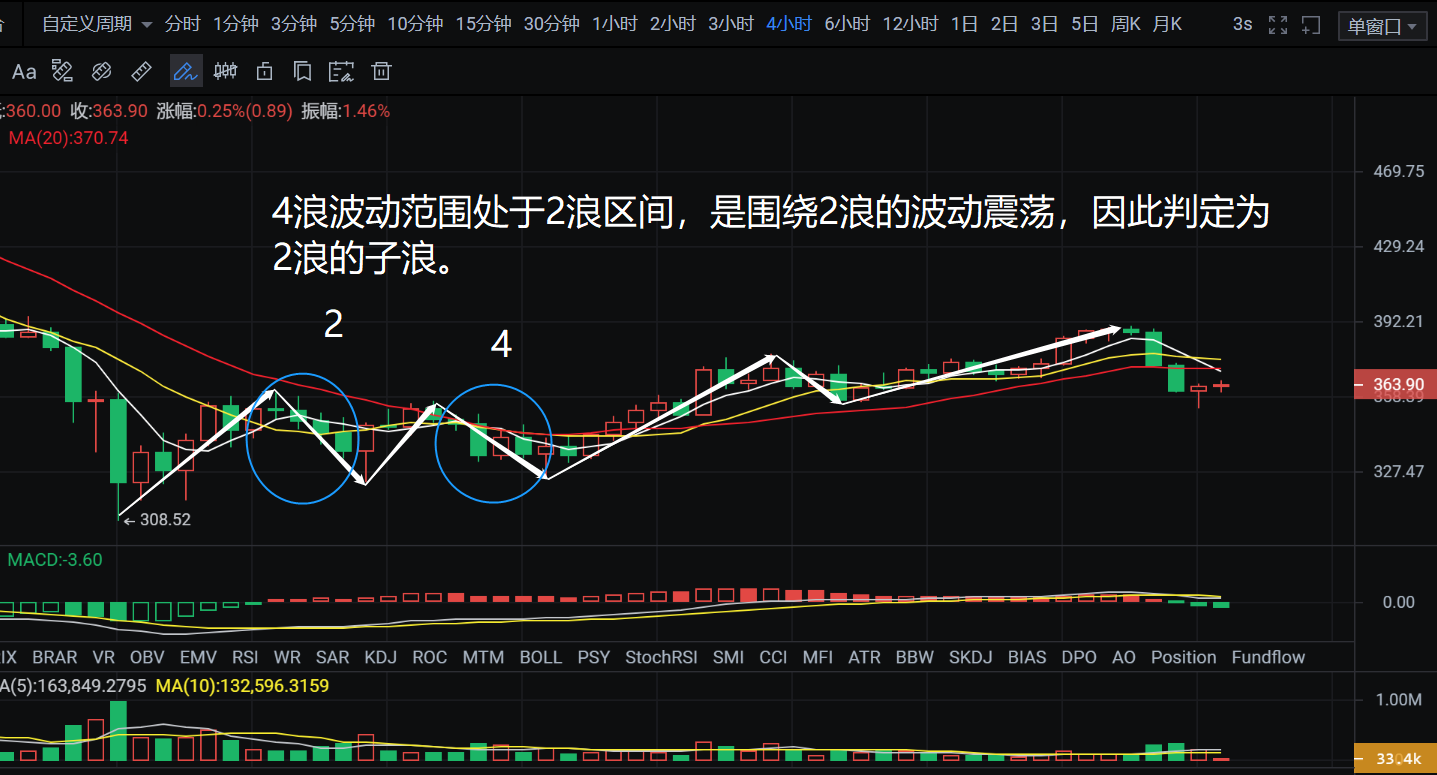Switch to the 周K weekly timeframe
Viewport: 1437px width, 775px height.
pos(1125,24)
